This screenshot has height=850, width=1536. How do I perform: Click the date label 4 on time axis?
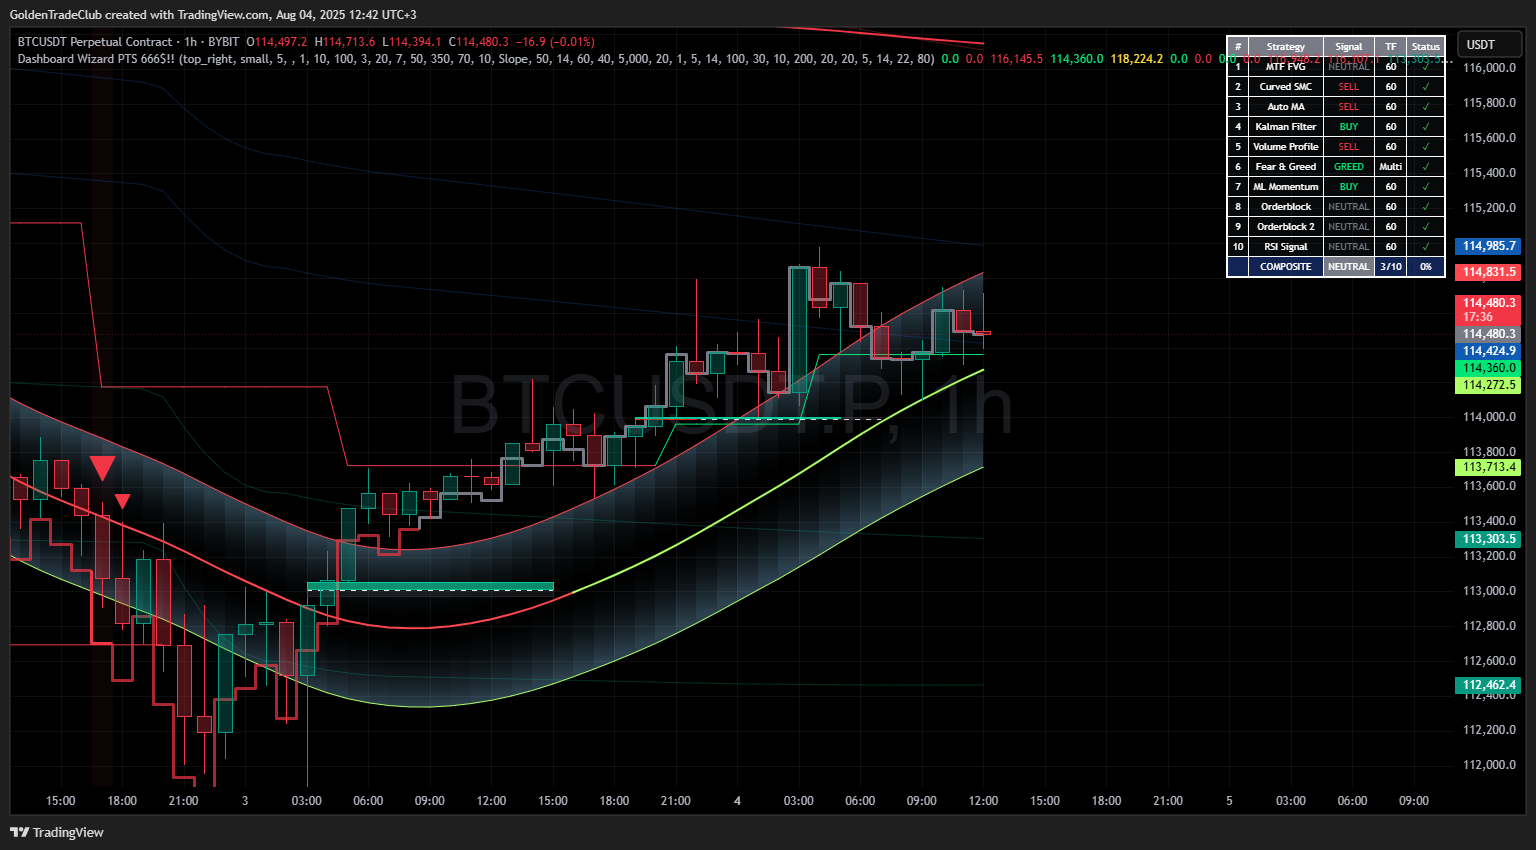[x=737, y=801]
